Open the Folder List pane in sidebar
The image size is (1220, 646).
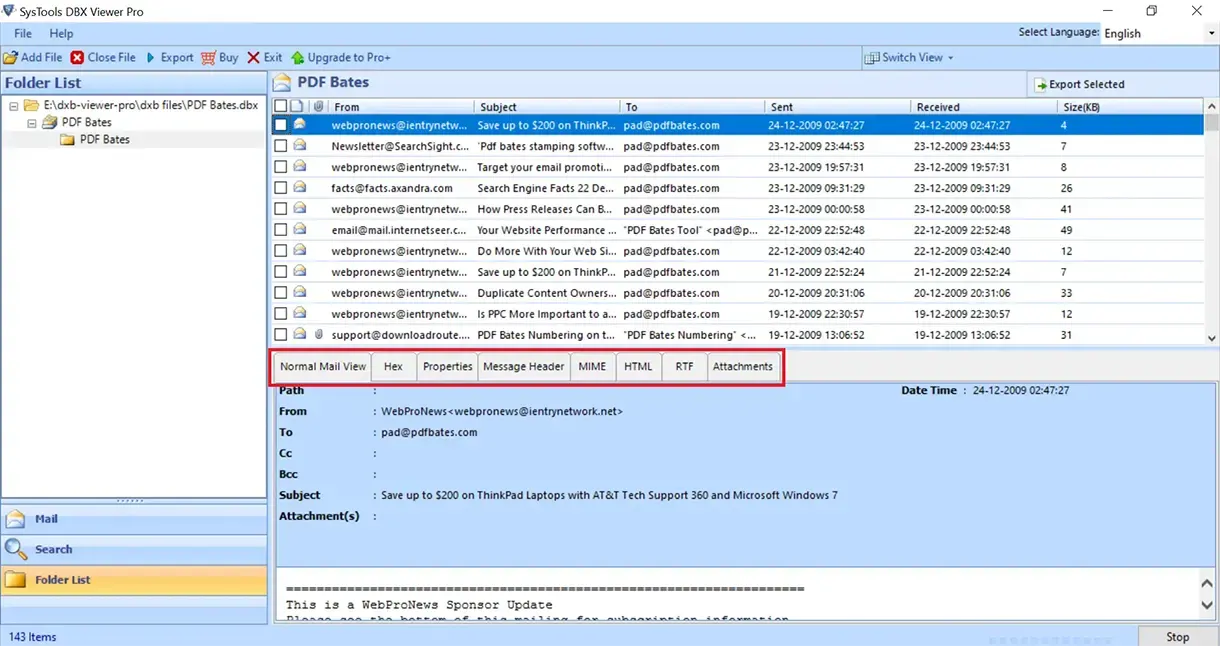134,580
